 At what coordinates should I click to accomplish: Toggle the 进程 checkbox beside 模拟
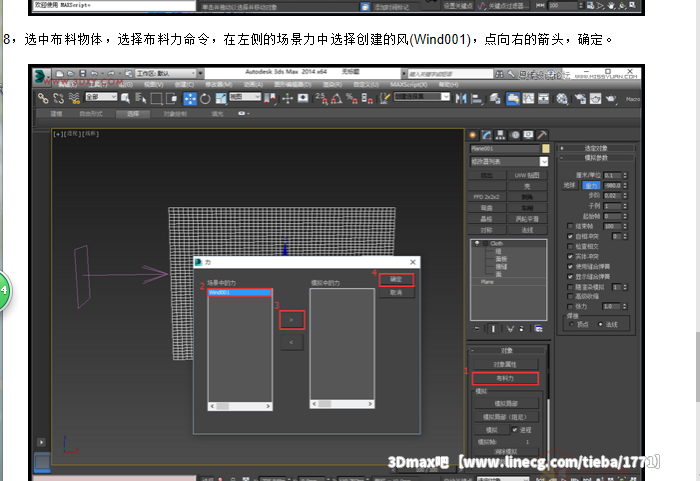[x=515, y=430]
